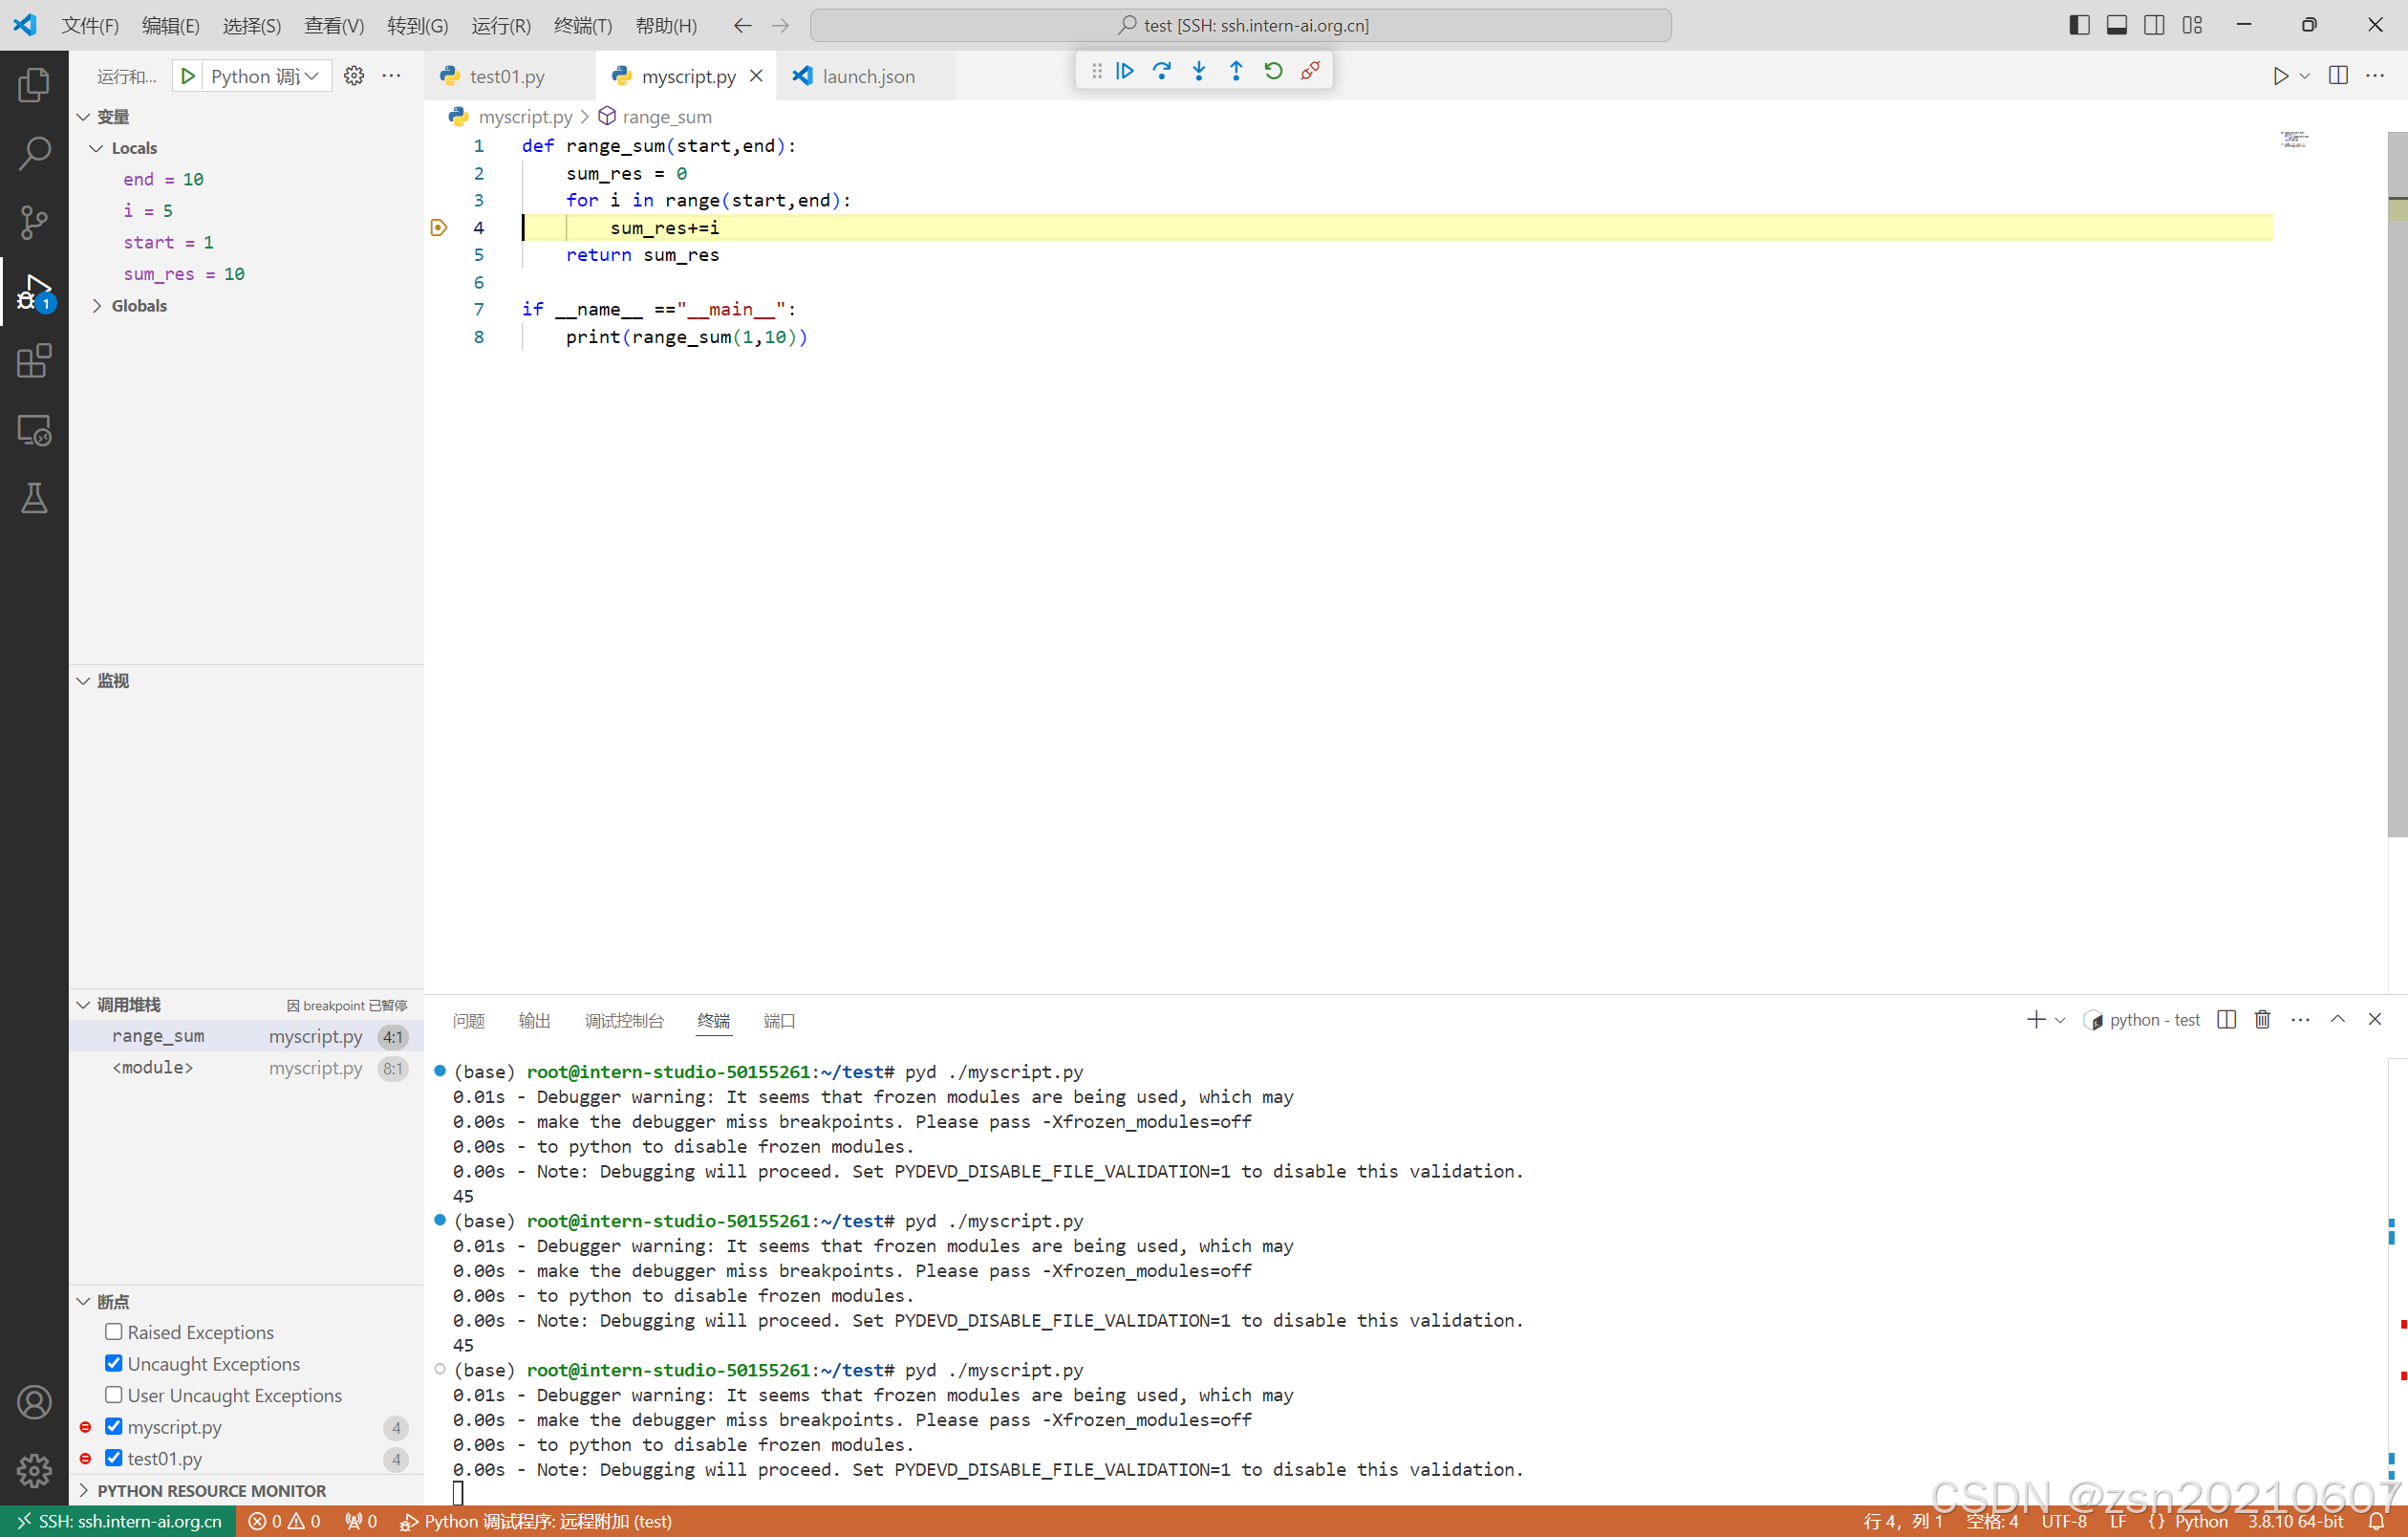Collapse the Locals variables section
The image size is (2408, 1537).
[x=97, y=147]
